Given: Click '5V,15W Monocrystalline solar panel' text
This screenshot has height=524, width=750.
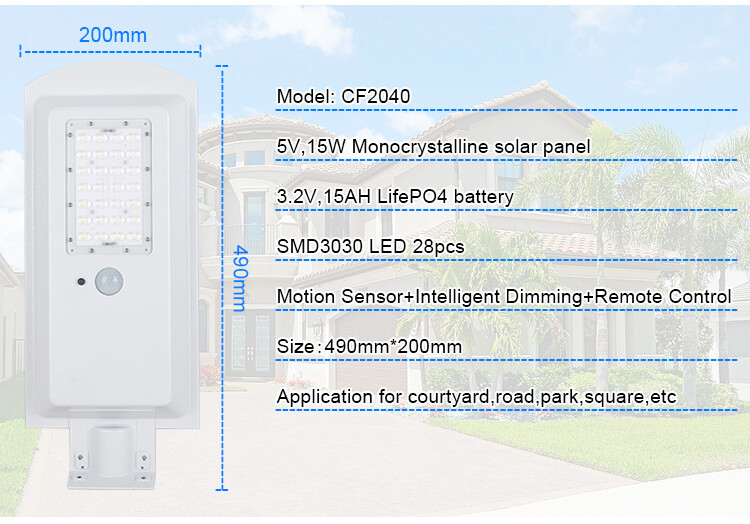Looking at the screenshot, I should pos(433,147).
